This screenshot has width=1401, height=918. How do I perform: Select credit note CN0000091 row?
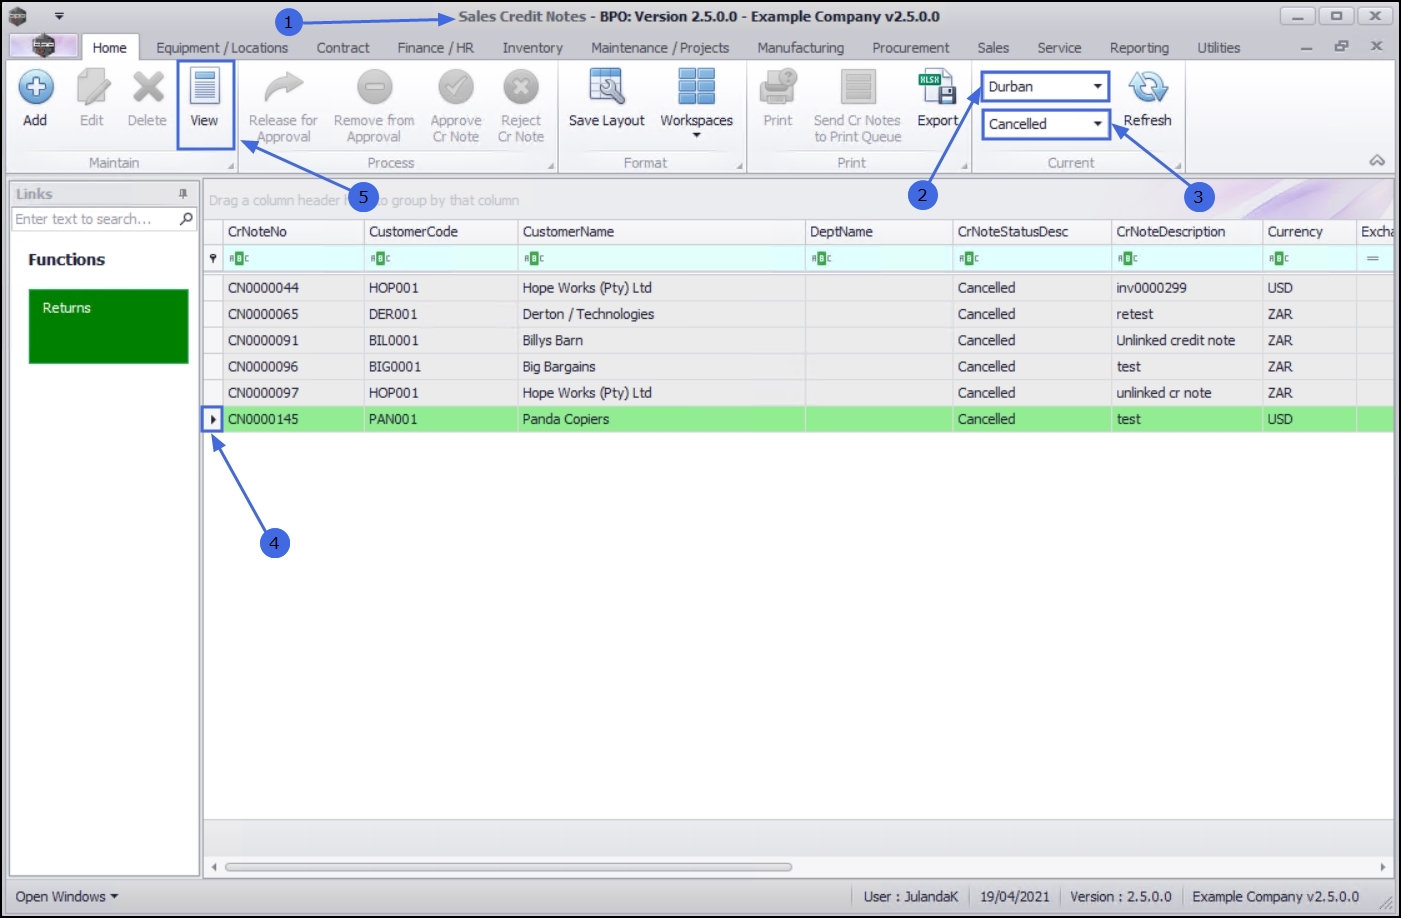(x=798, y=341)
